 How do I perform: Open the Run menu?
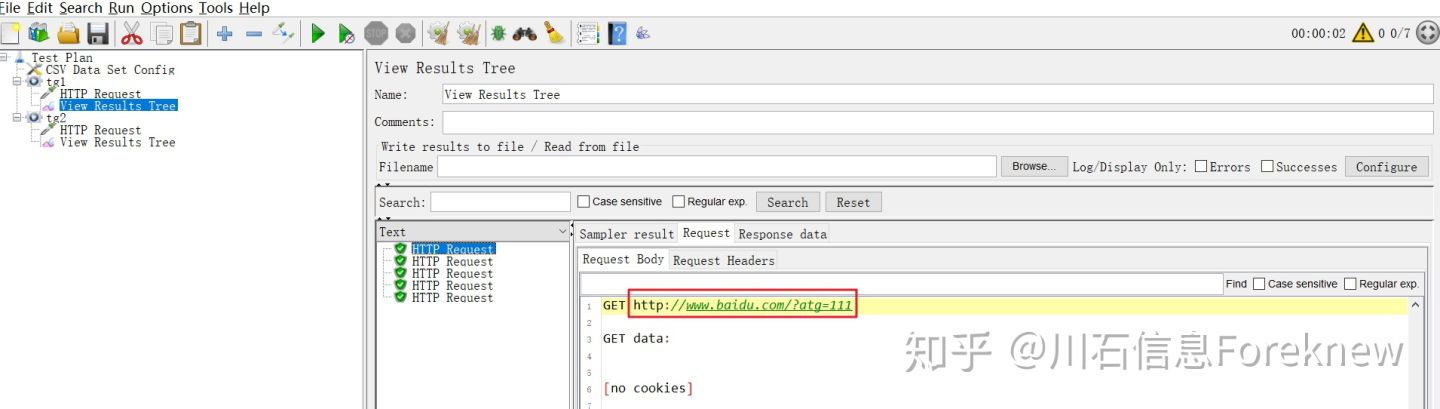coord(122,8)
